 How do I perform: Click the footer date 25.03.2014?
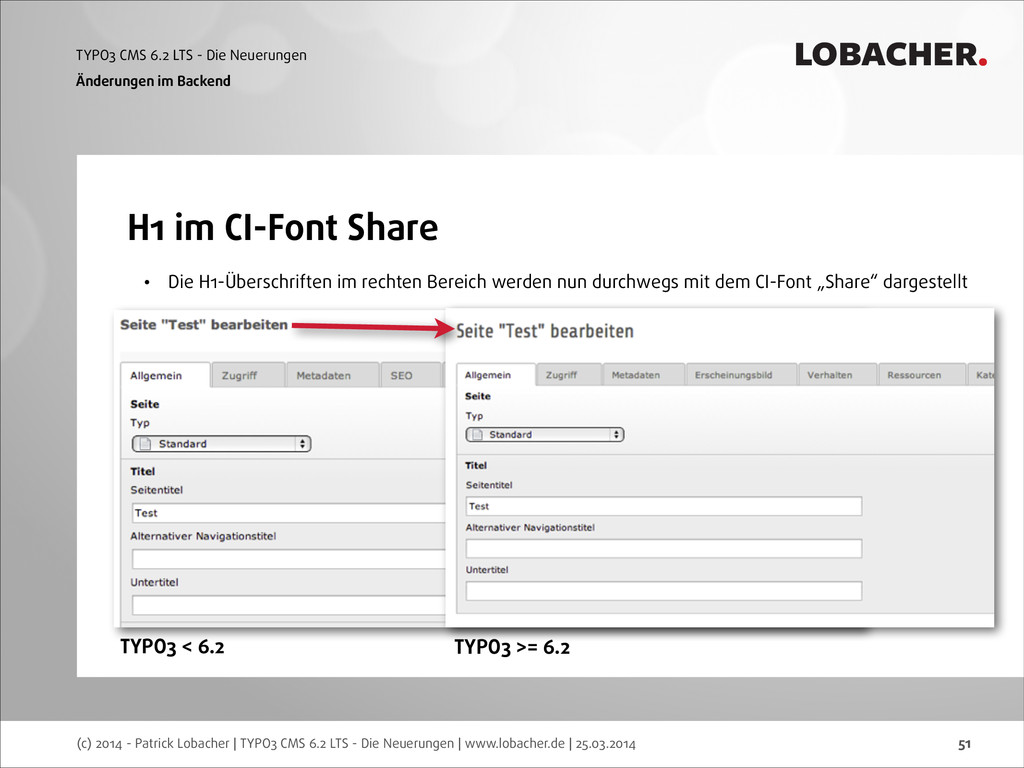pos(605,743)
